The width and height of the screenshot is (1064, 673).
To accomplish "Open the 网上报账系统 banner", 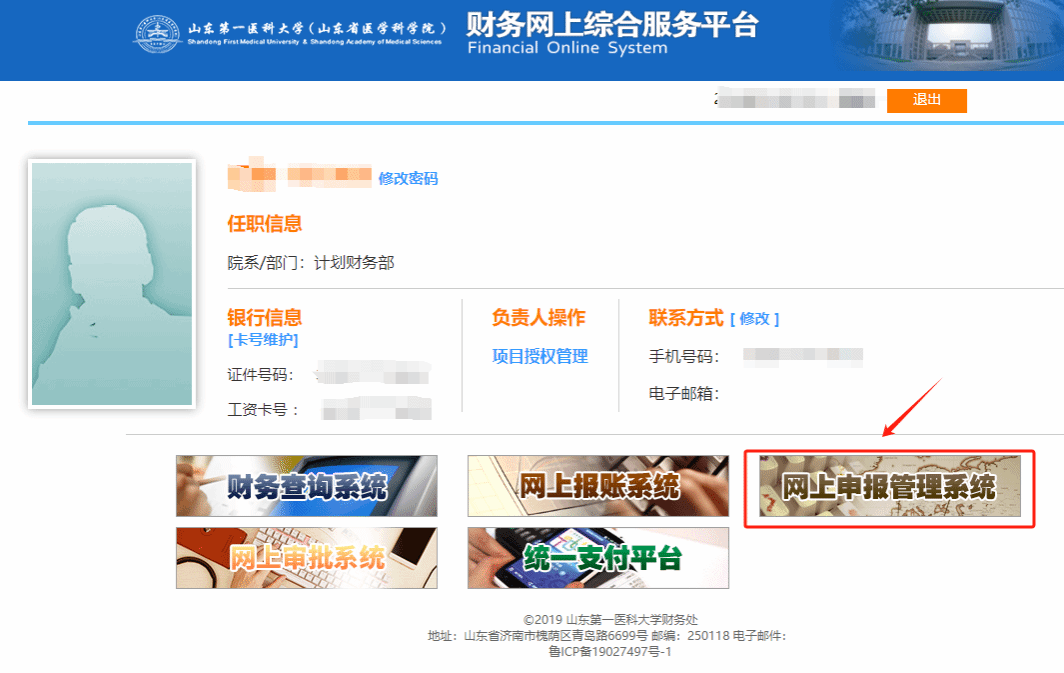I will click(598, 486).
